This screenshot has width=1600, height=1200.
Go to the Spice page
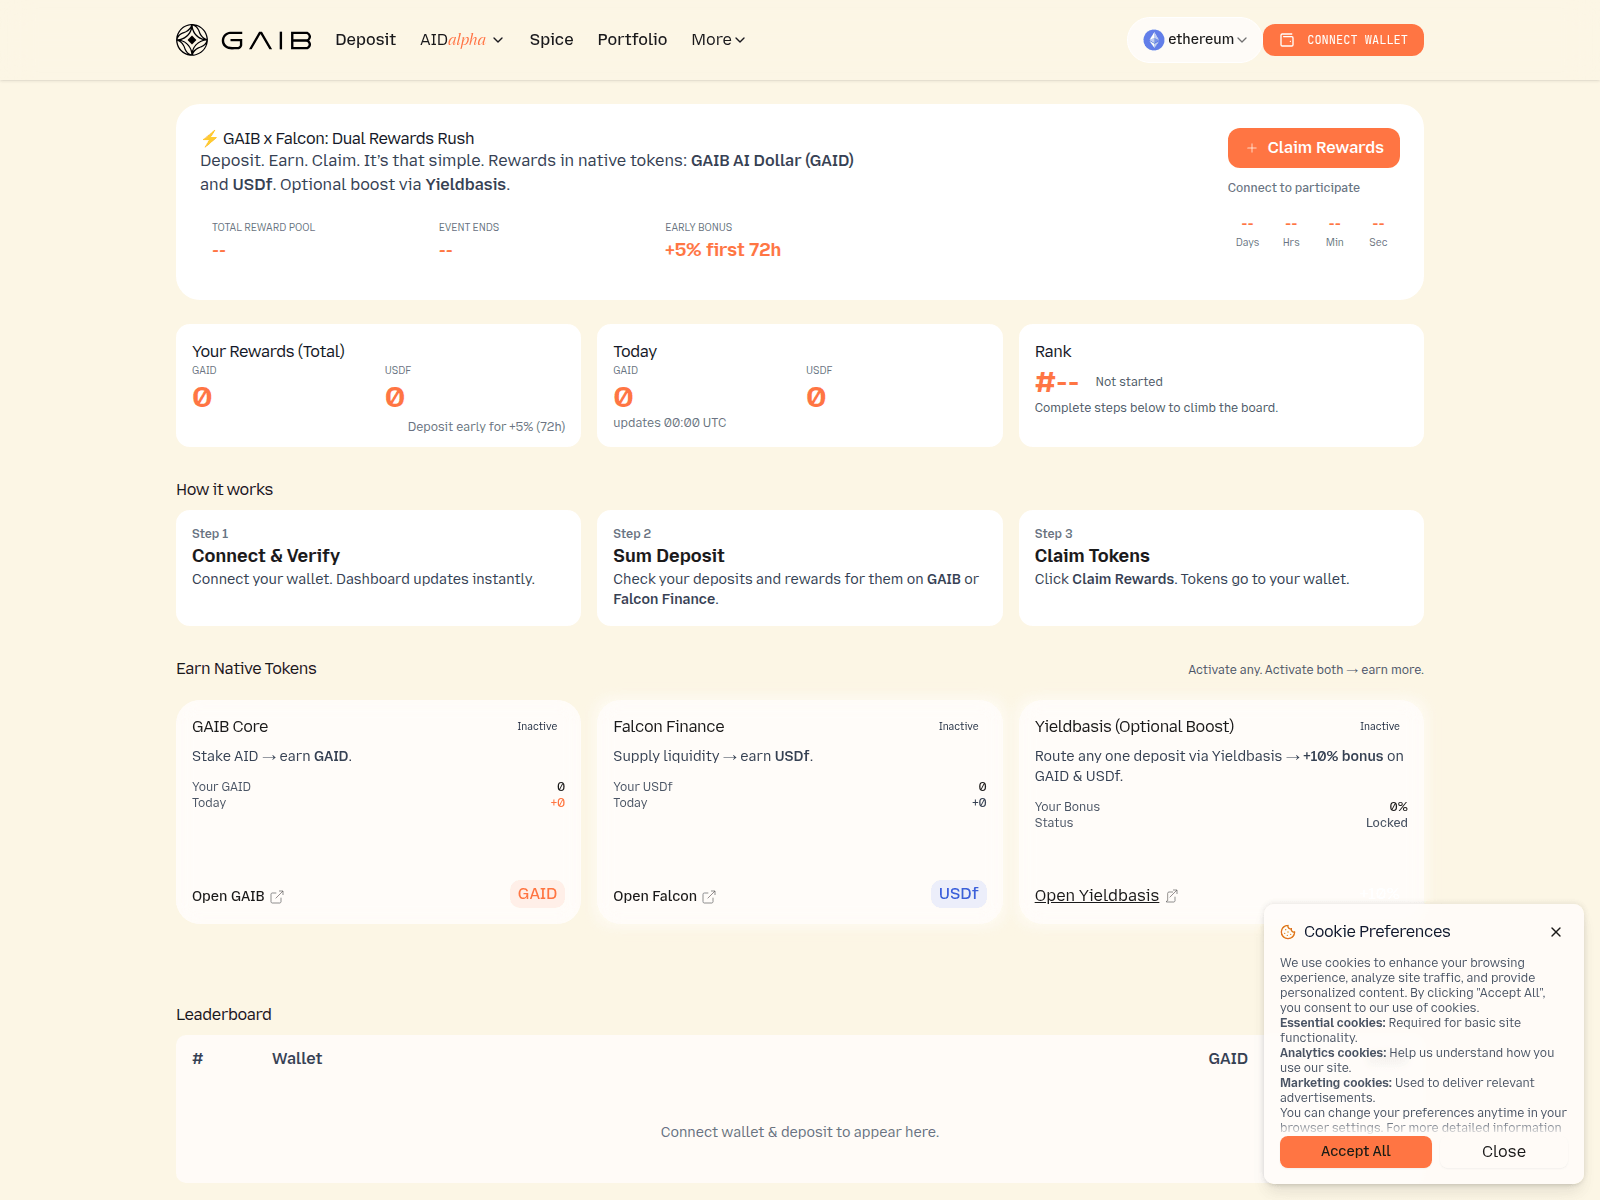(x=551, y=40)
